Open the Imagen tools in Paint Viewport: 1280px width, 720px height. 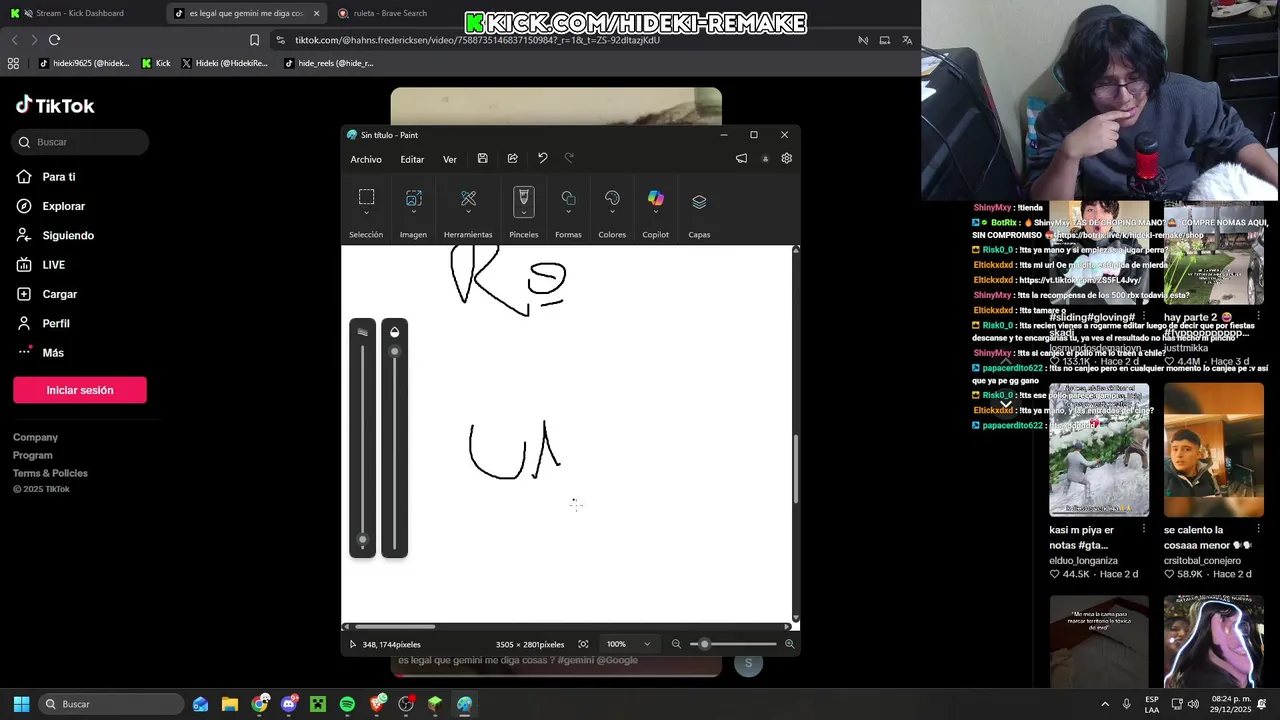413,198
